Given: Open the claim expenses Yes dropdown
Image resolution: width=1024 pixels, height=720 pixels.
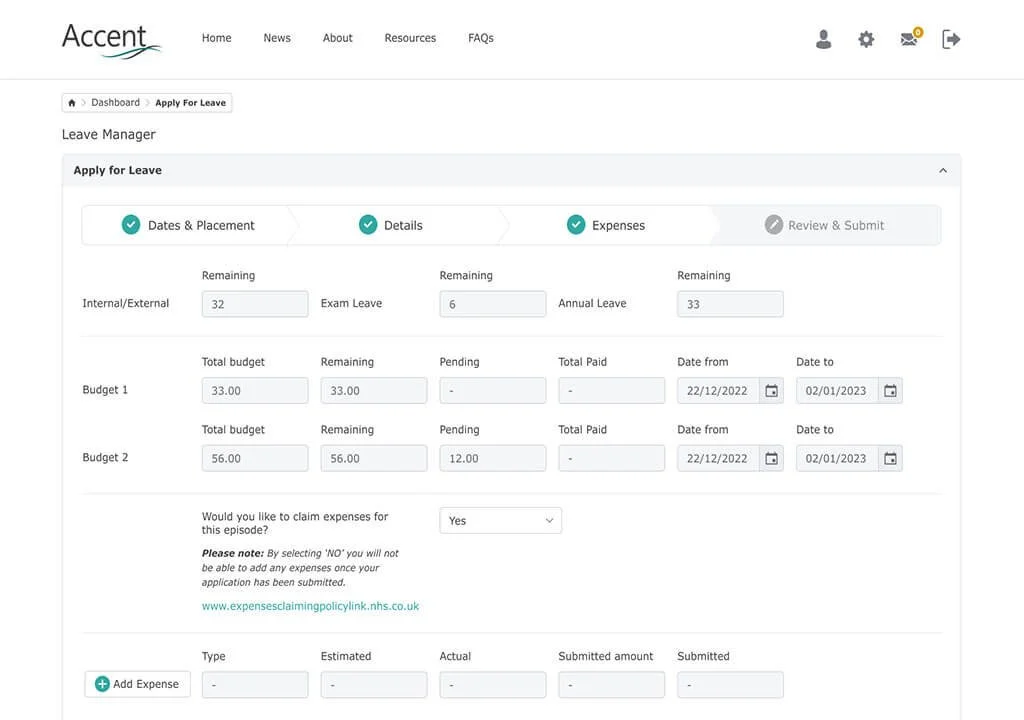Looking at the screenshot, I should click(500, 521).
